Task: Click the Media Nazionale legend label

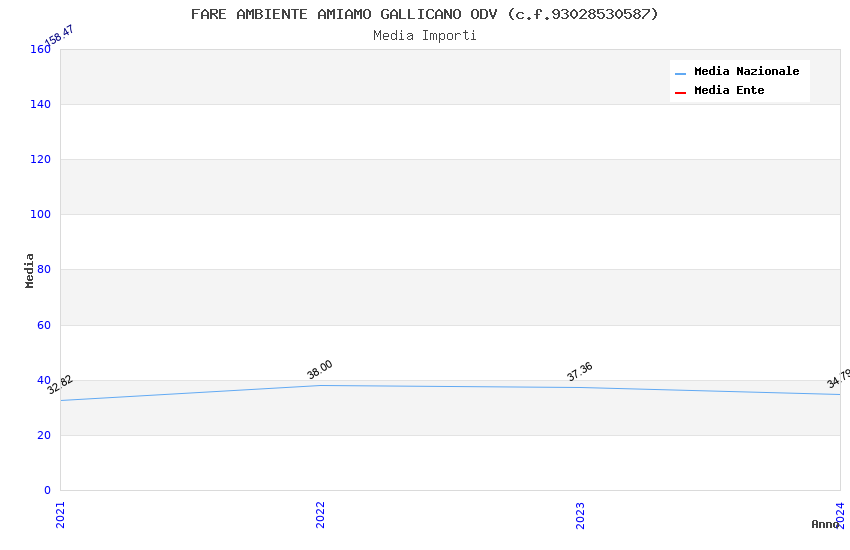Action: [746, 71]
